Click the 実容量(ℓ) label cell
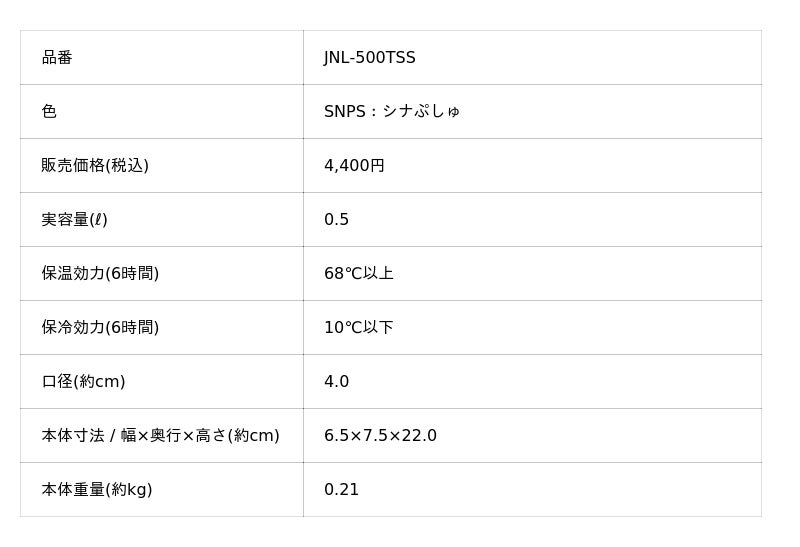Image resolution: width=800 pixels, height=547 pixels. pyautogui.click(x=74, y=220)
